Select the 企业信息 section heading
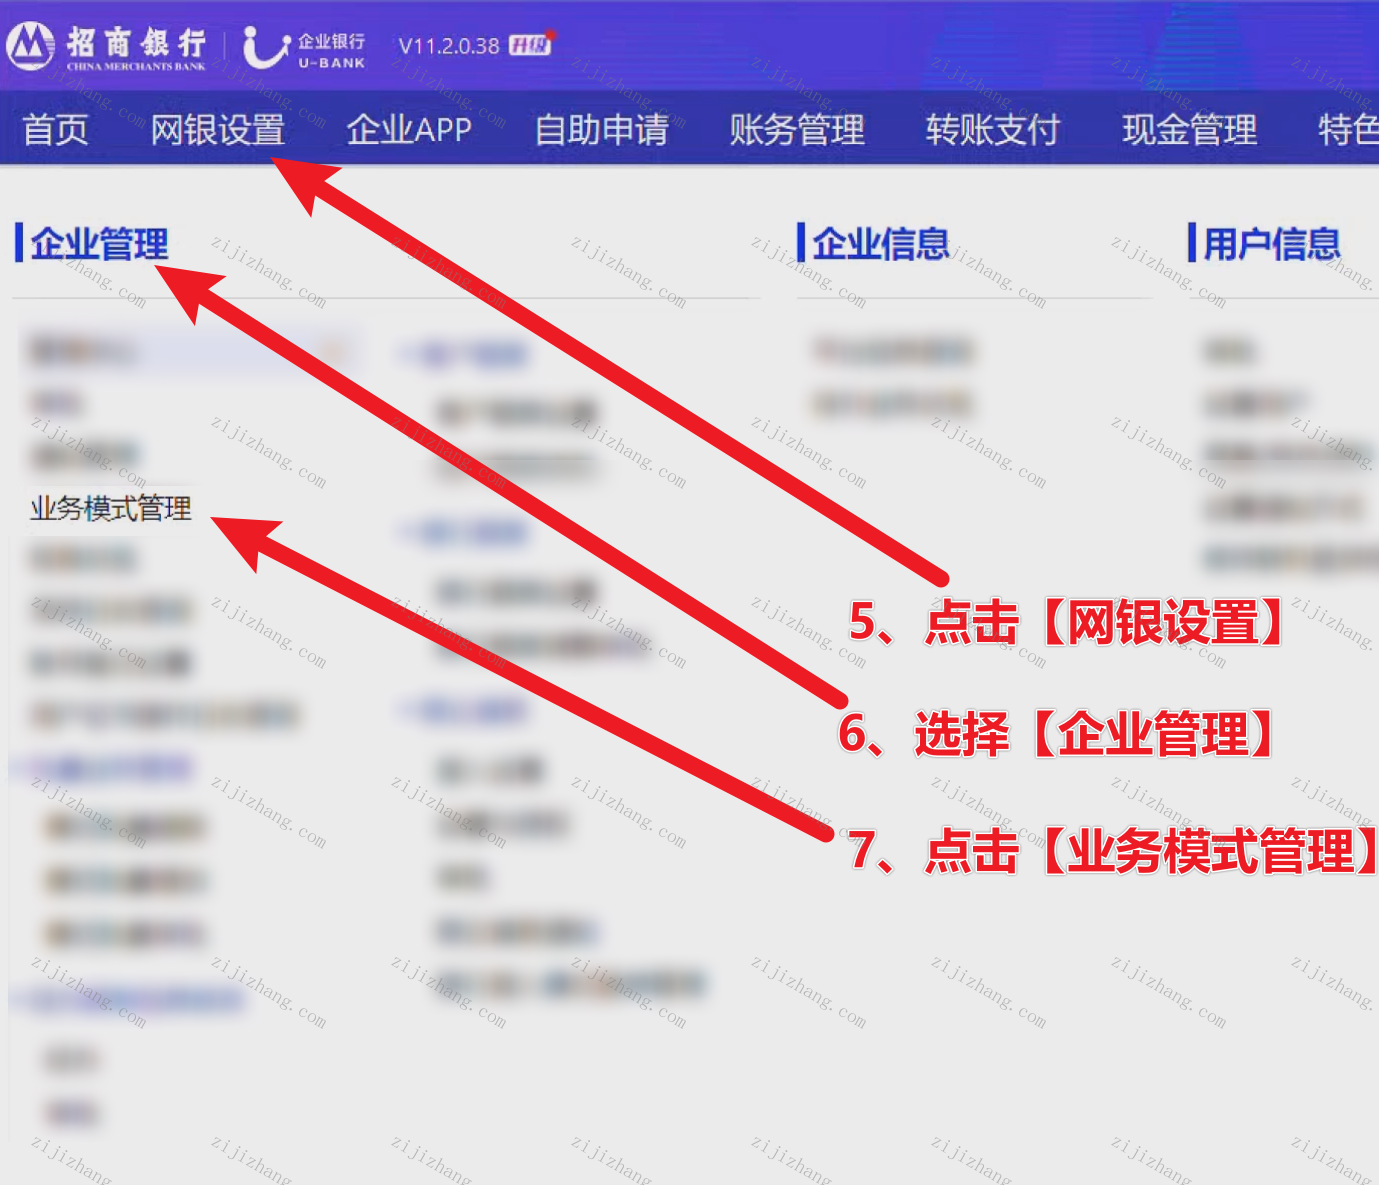 tap(881, 244)
